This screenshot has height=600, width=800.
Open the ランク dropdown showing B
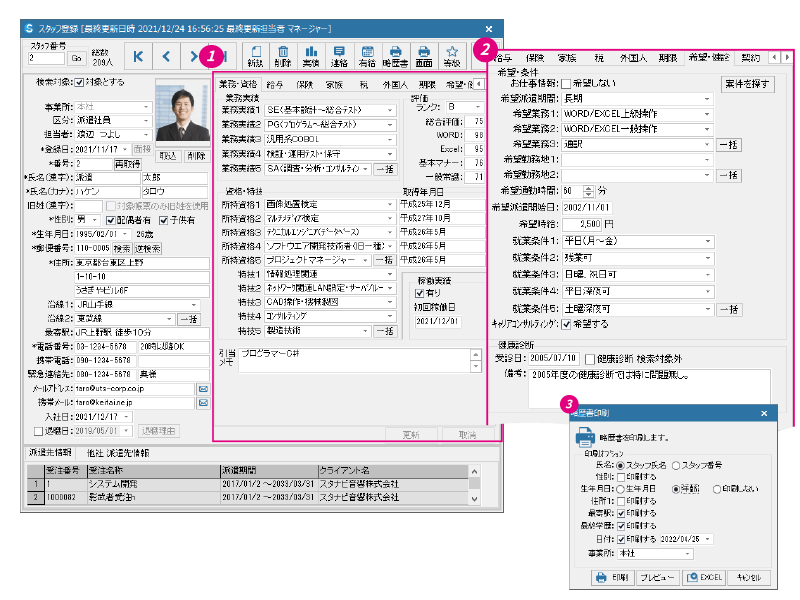(478, 107)
